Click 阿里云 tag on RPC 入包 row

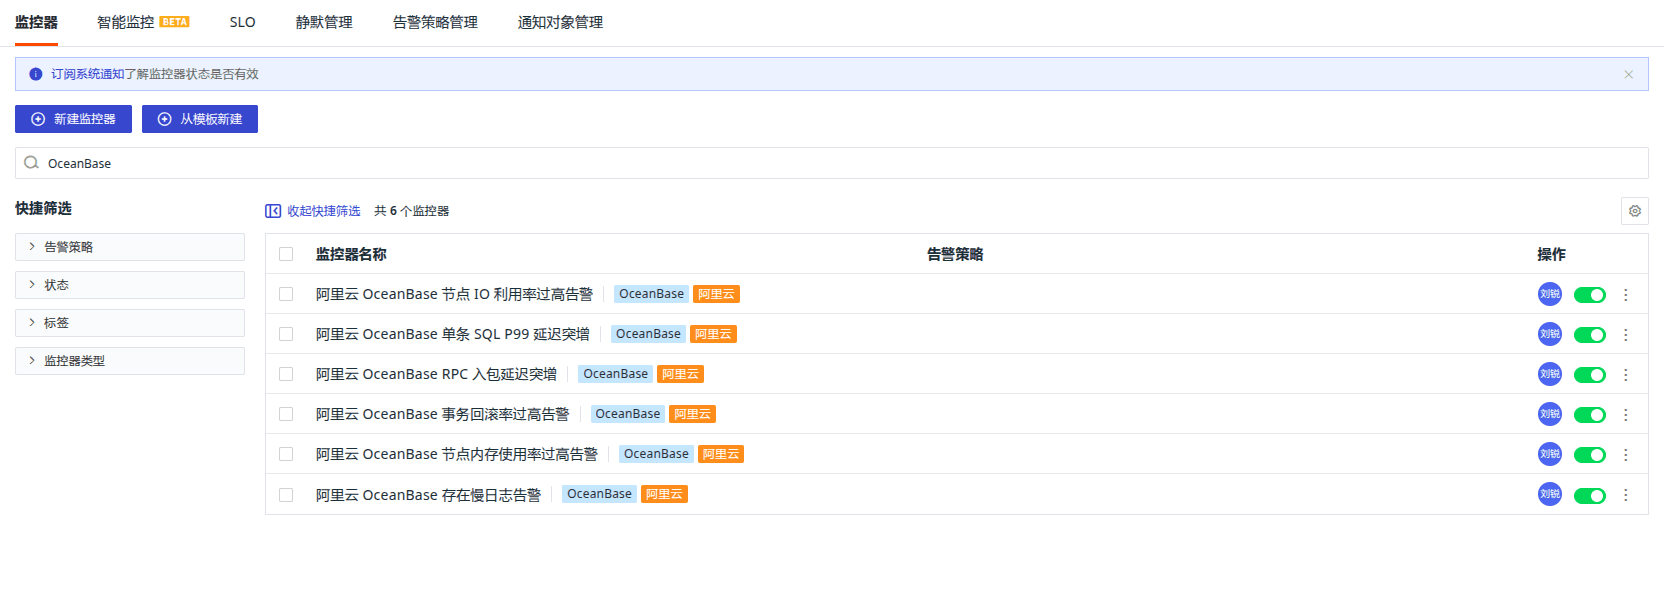680,374
